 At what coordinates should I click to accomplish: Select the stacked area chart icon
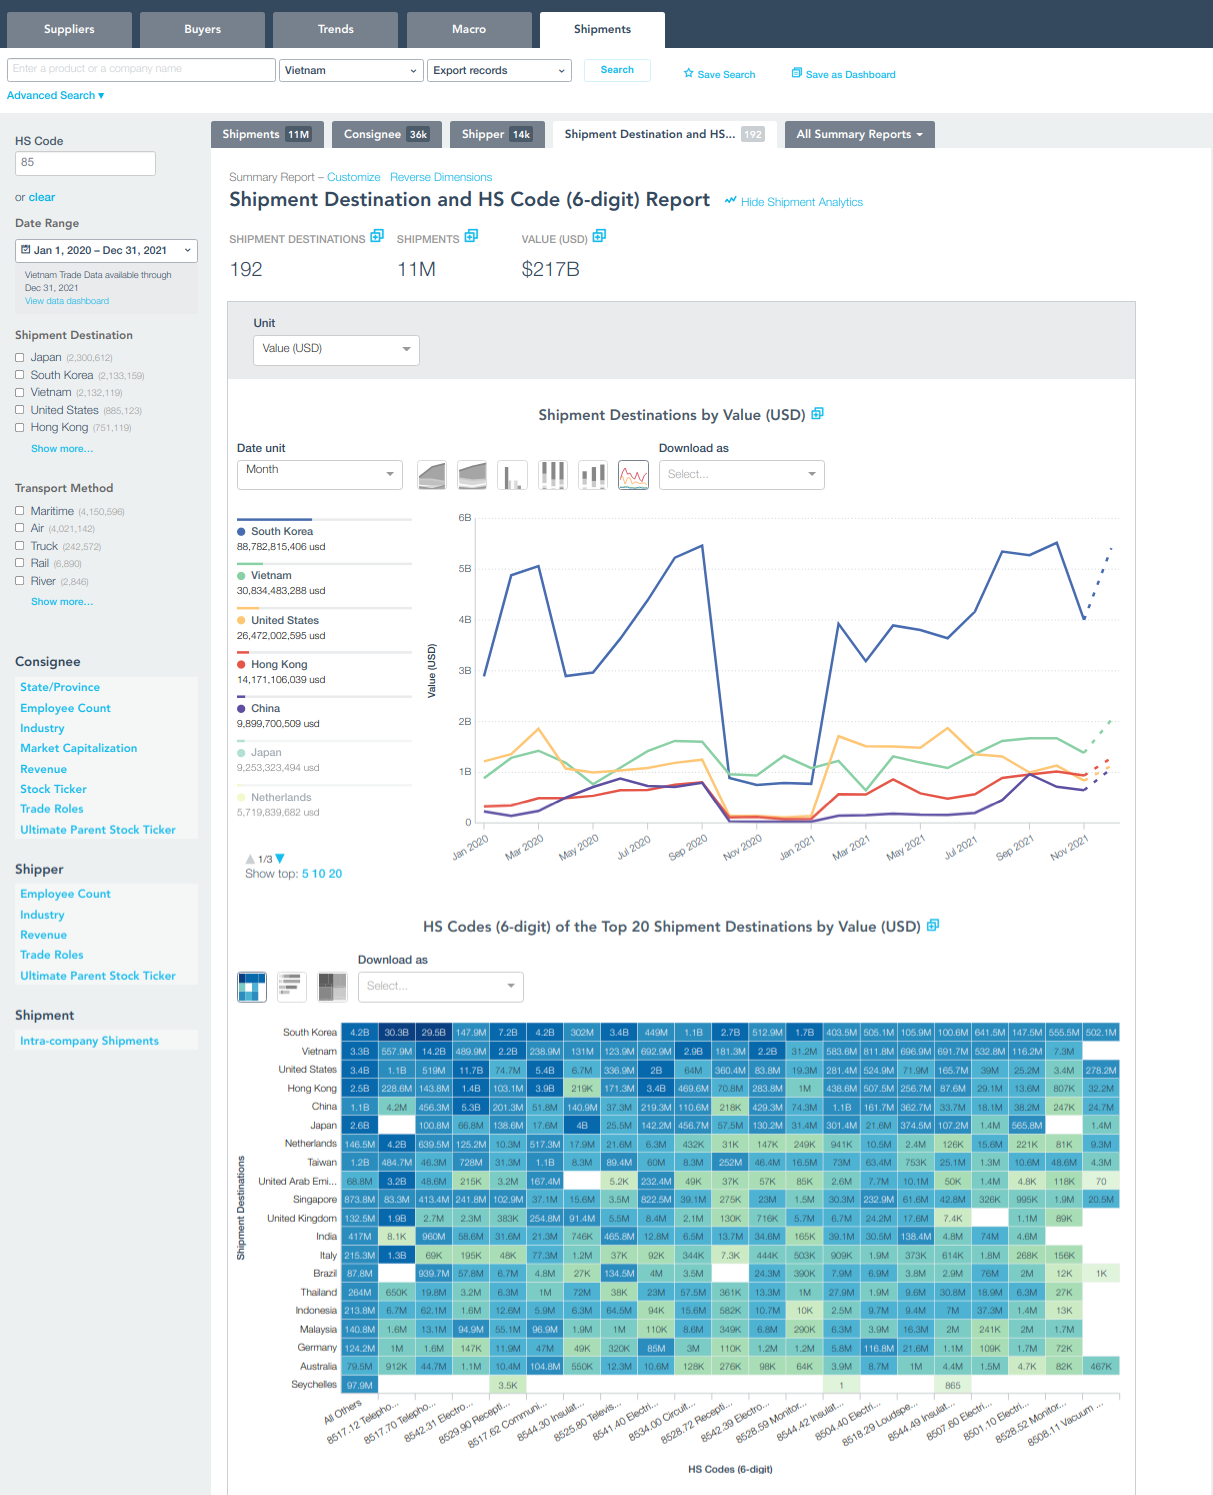coord(432,475)
